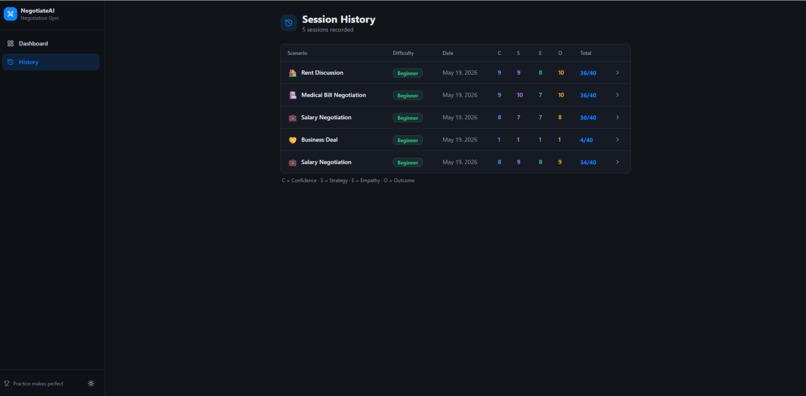
Task: Click the house icon for Rent Discussion
Action: [x=292, y=73]
